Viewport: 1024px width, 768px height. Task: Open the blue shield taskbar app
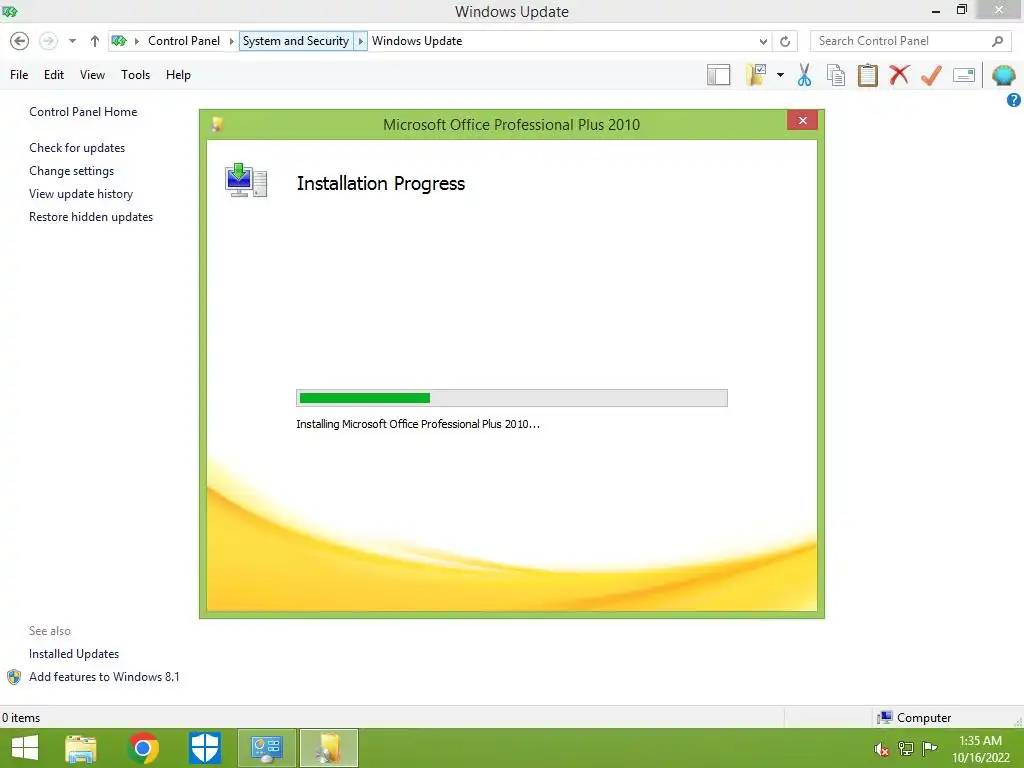point(204,748)
